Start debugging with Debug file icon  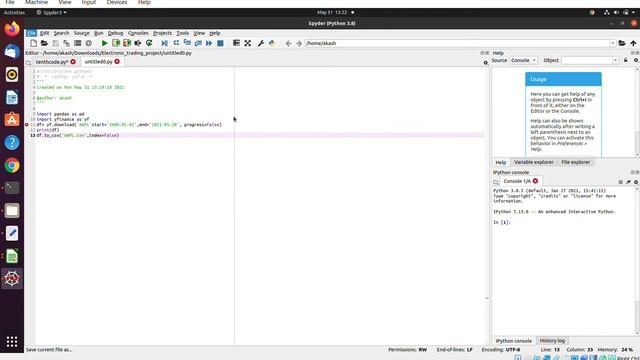click(x=164, y=43)
